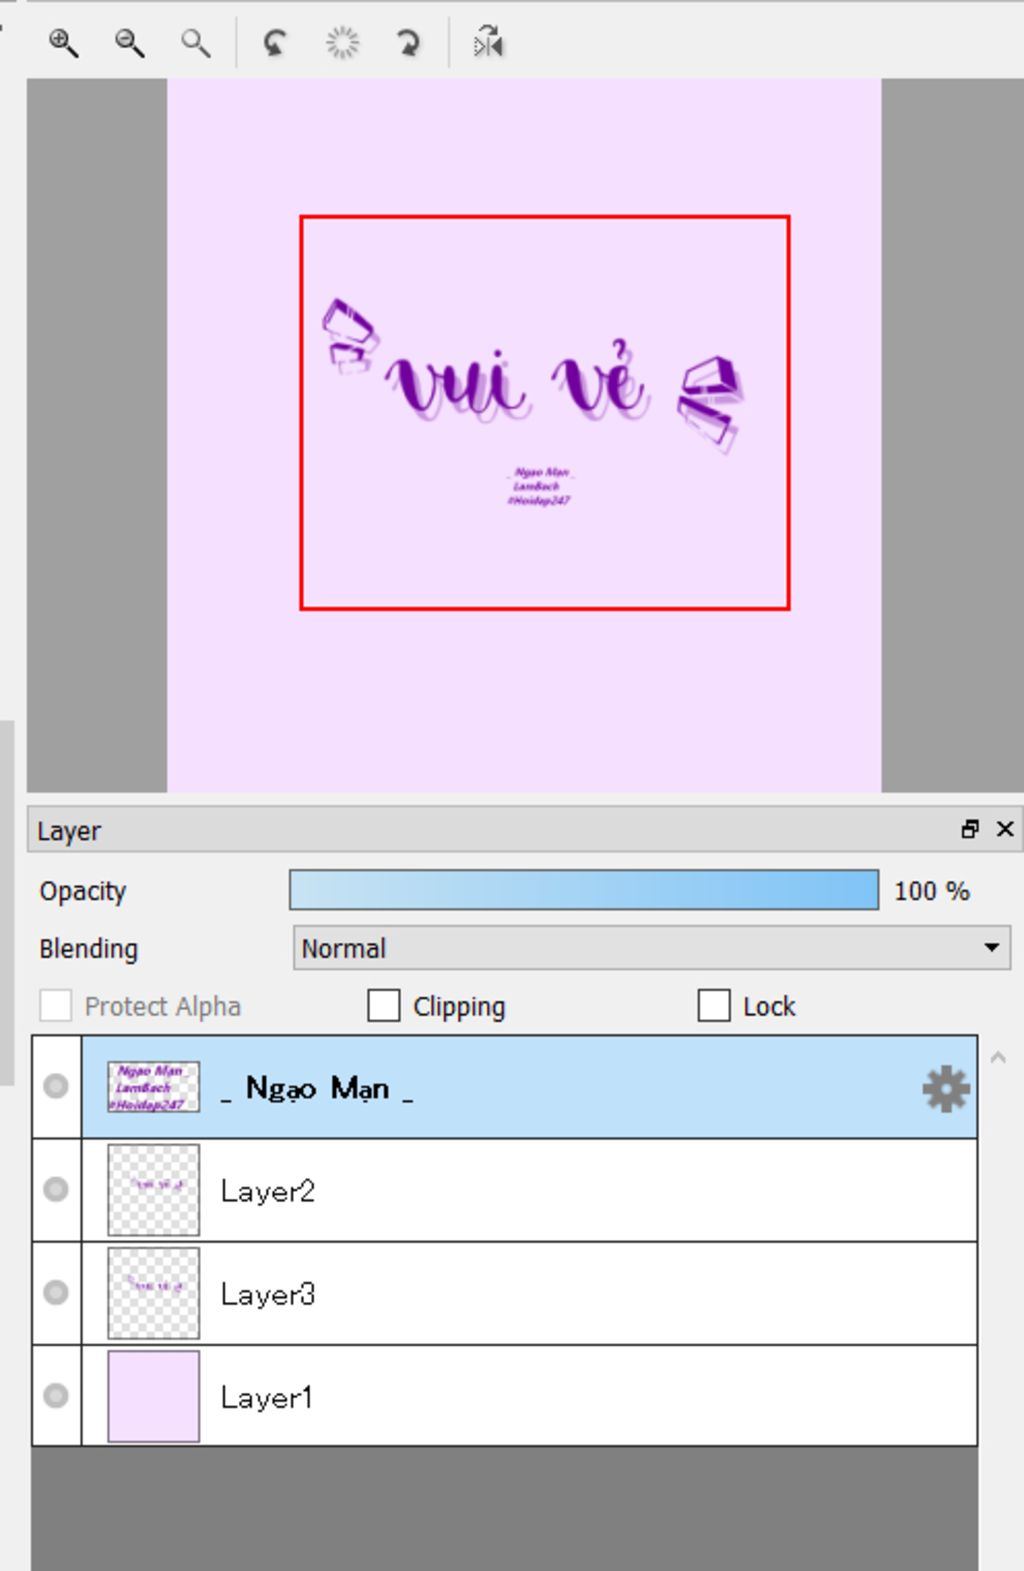
Task: Undock the Layer panel
Action: 970,829
